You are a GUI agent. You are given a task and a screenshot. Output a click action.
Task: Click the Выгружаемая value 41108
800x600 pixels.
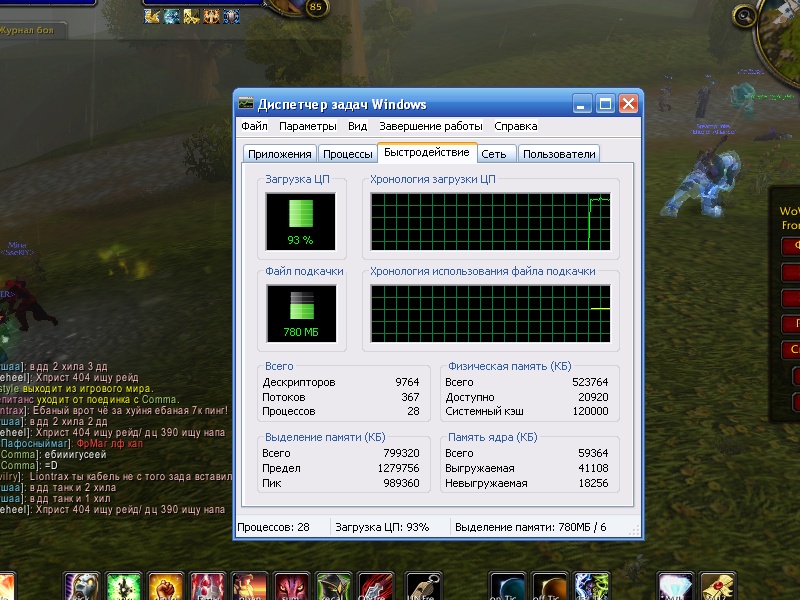coord(593,468)
